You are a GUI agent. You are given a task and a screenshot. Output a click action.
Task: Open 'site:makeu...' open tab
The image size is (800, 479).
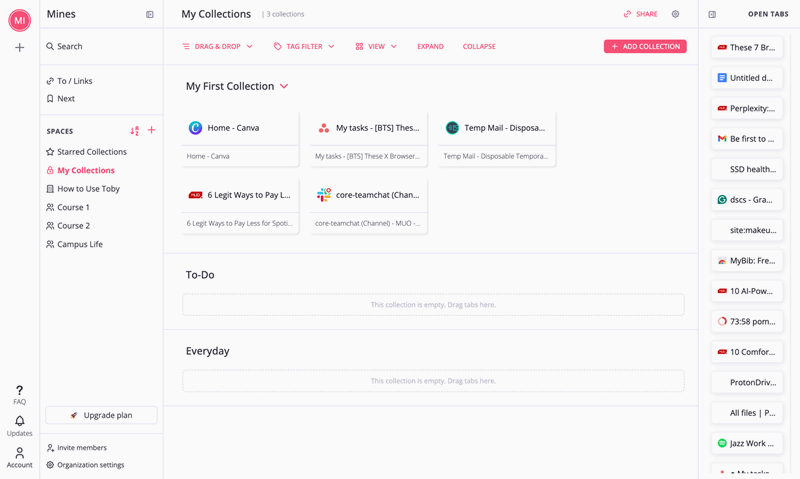[x=747, y=230]
